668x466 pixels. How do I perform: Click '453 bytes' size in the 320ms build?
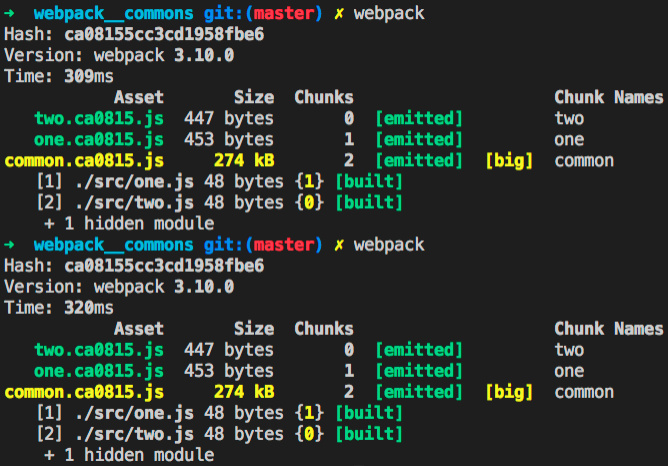[x=229, y=371]
